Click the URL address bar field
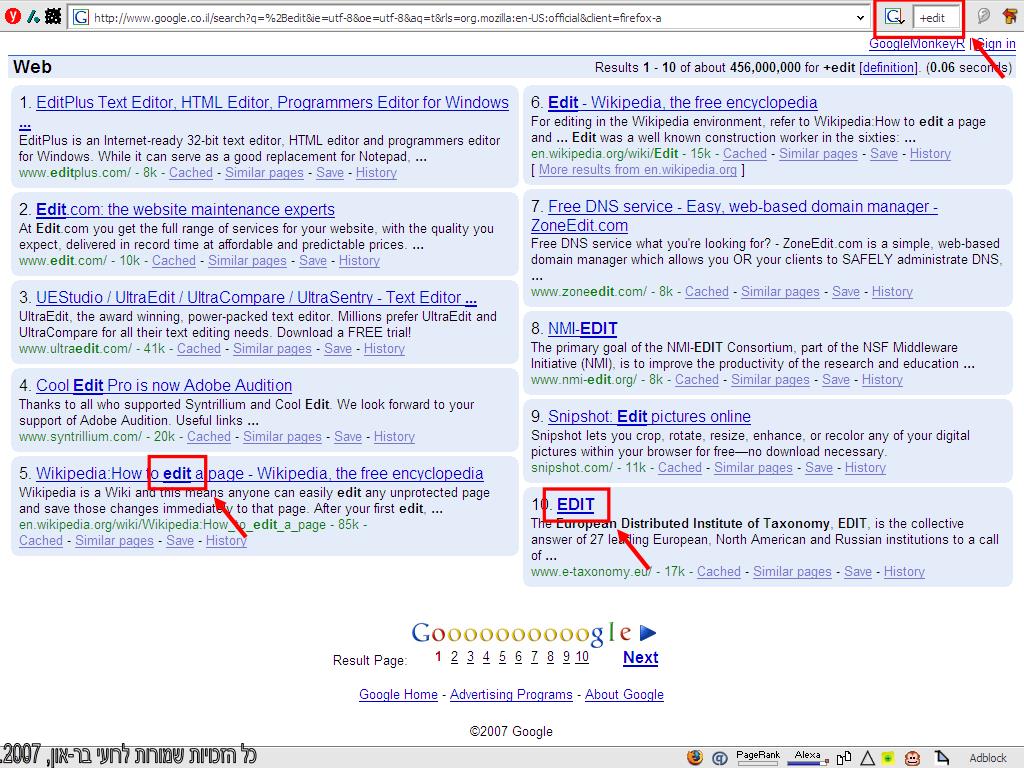The image size is (1024, 768). click(470, 18)
